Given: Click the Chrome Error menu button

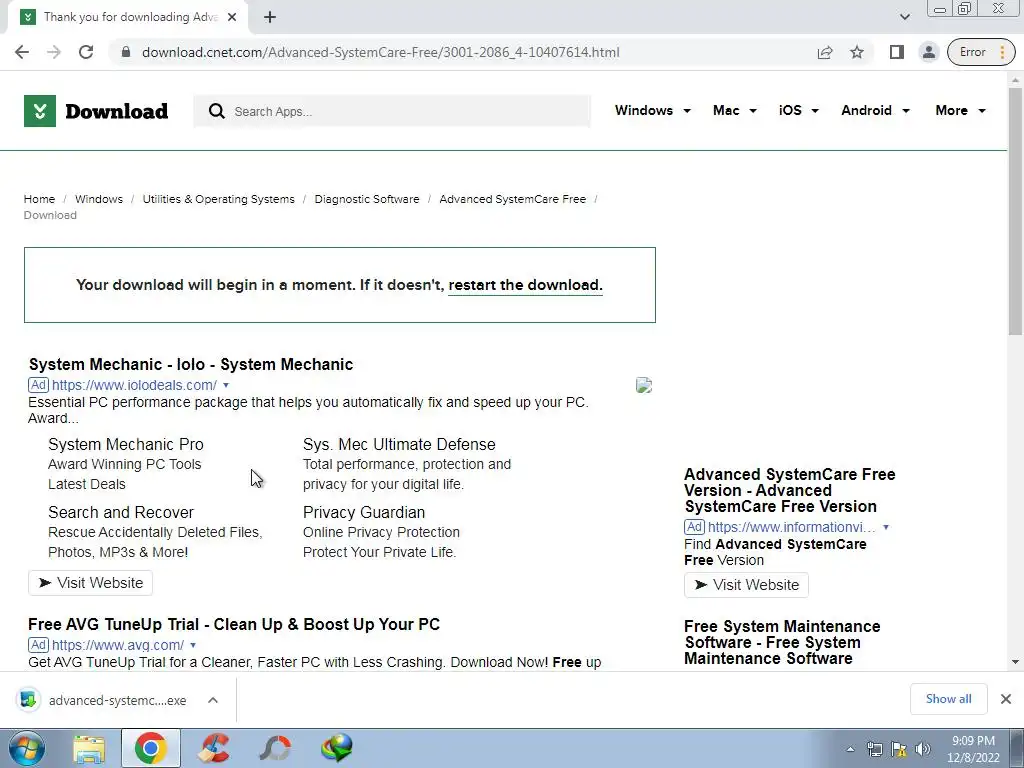Looking at the screenshot, I should pos(982,52).
